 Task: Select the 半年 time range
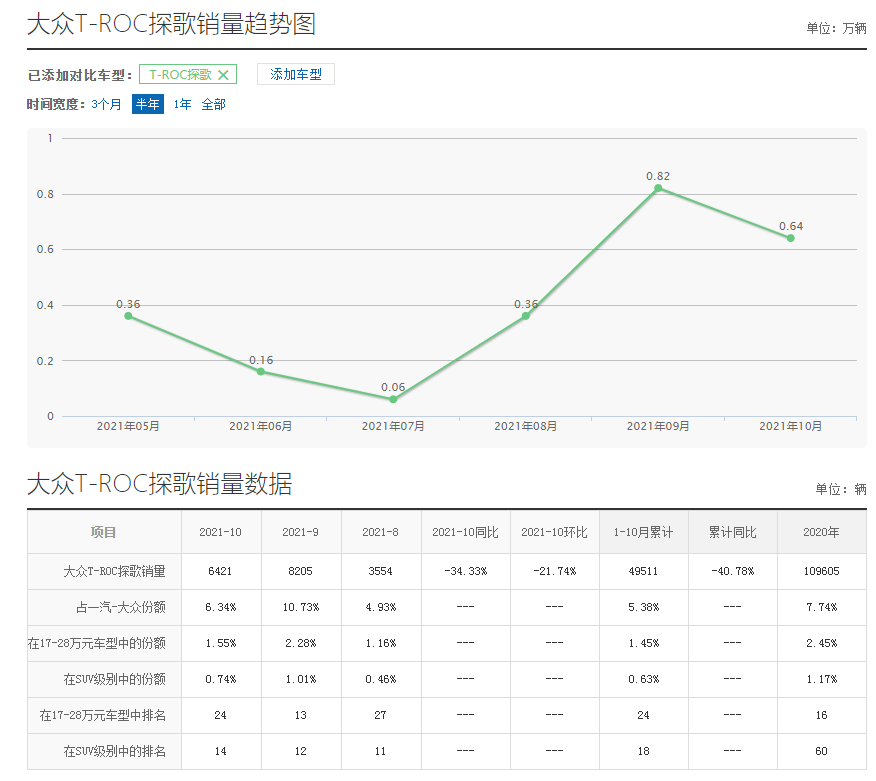coord(147,104)
